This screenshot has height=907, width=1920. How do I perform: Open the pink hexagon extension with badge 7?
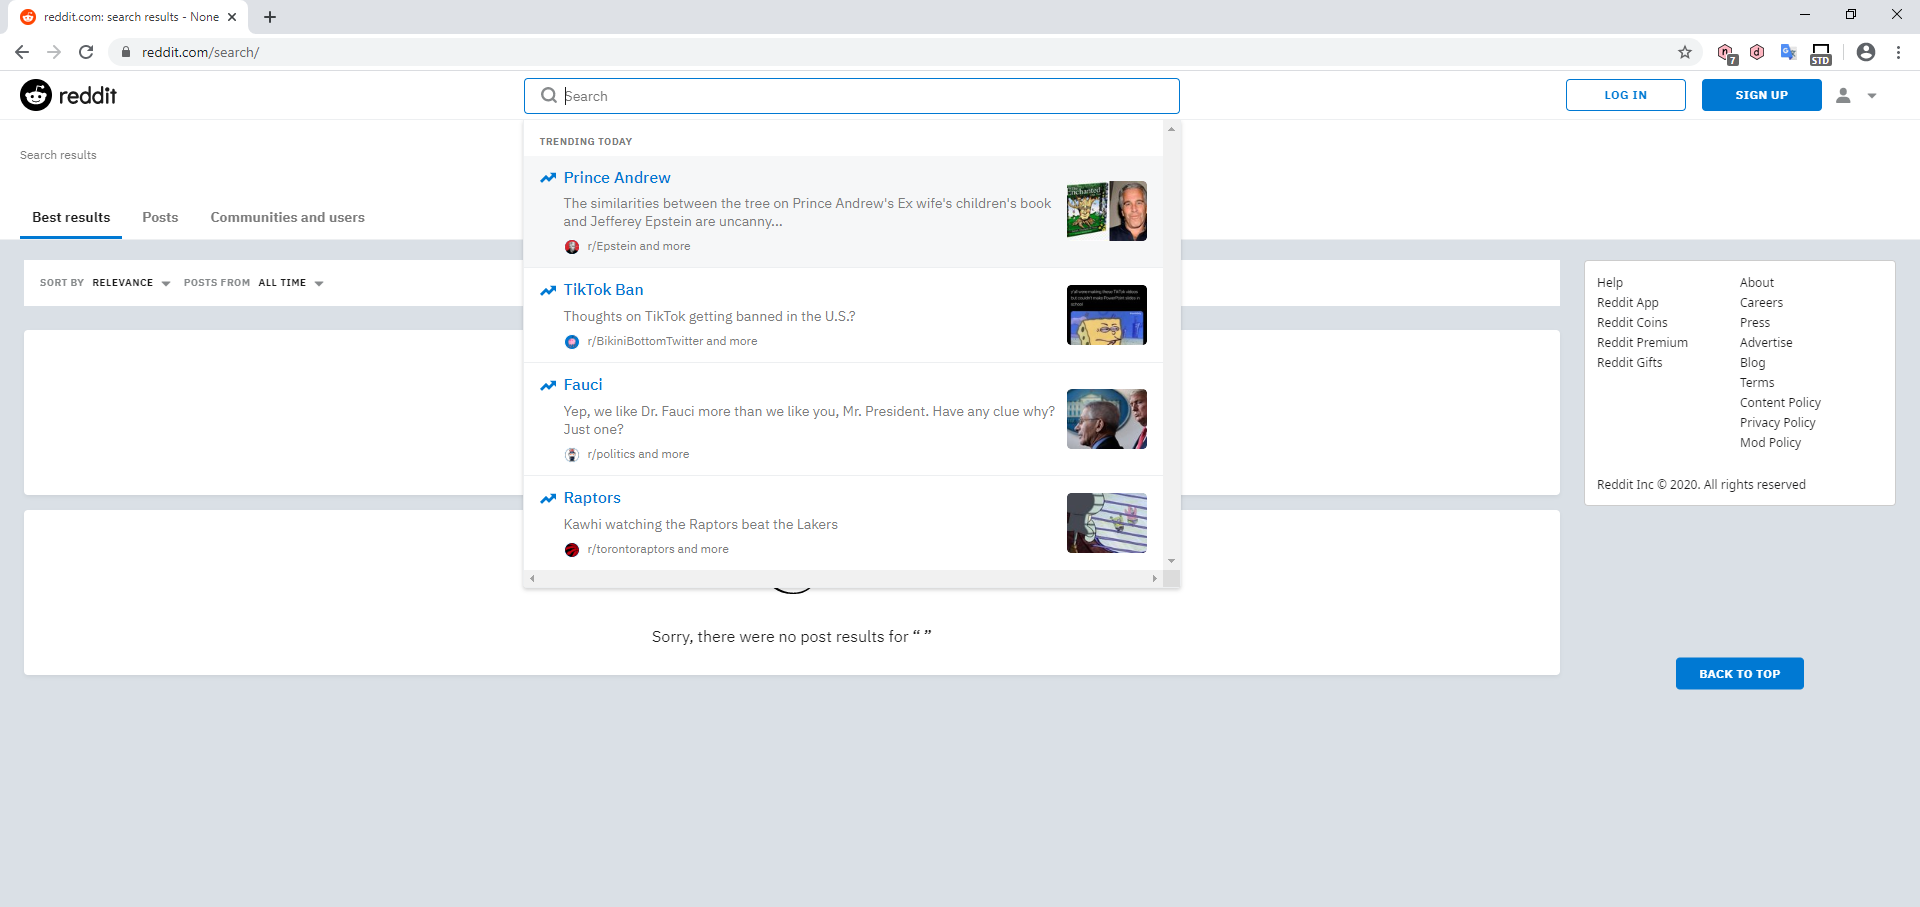pos(1726,52)
